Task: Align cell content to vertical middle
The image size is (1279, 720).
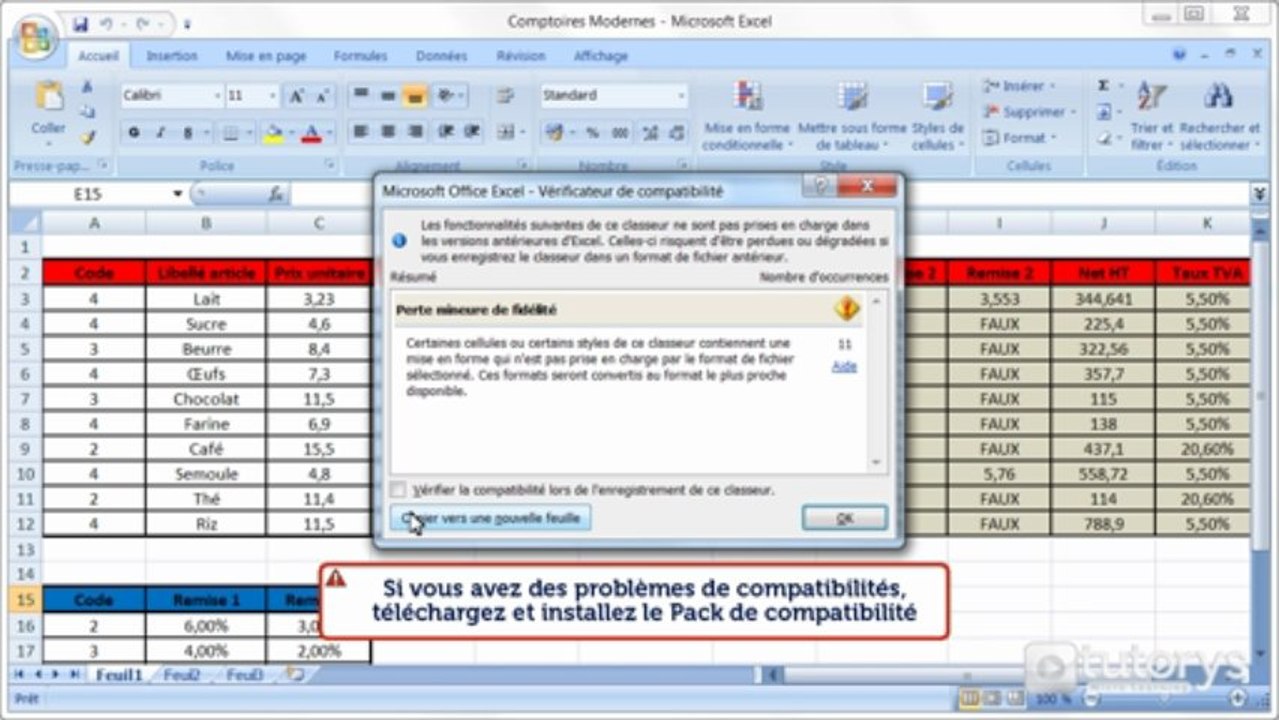Action: 387,96
